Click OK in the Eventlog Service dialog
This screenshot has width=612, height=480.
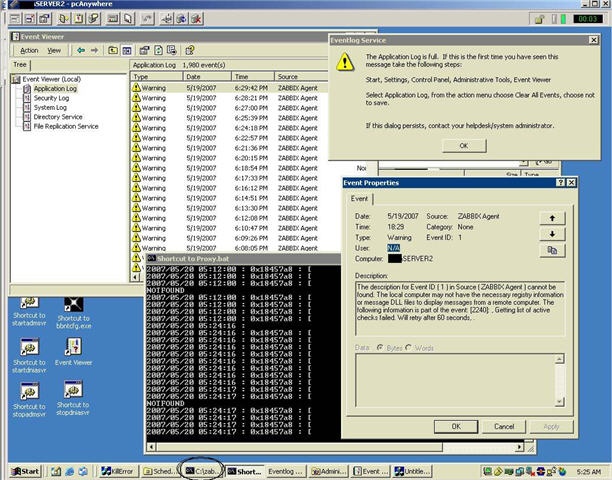coord(464,145)
